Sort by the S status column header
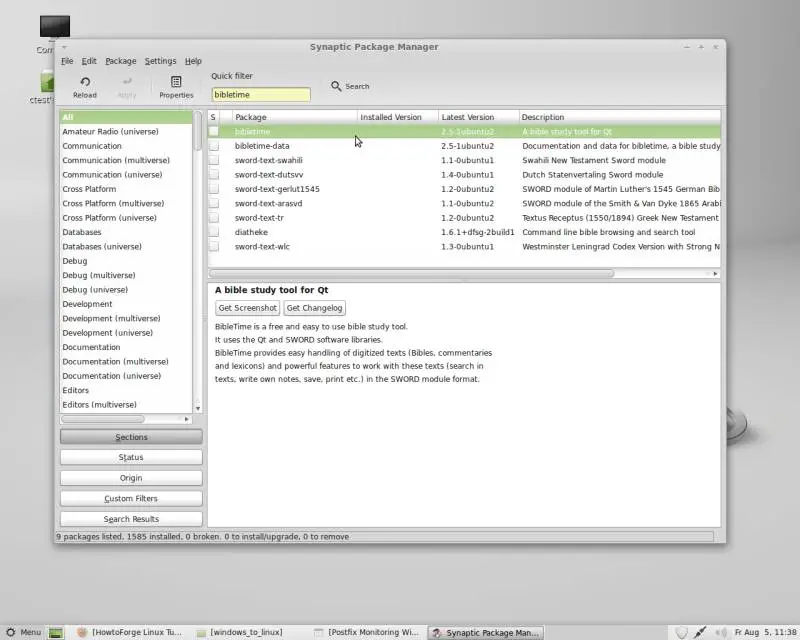This screenshot has height=640, width=800. point(213,117)
